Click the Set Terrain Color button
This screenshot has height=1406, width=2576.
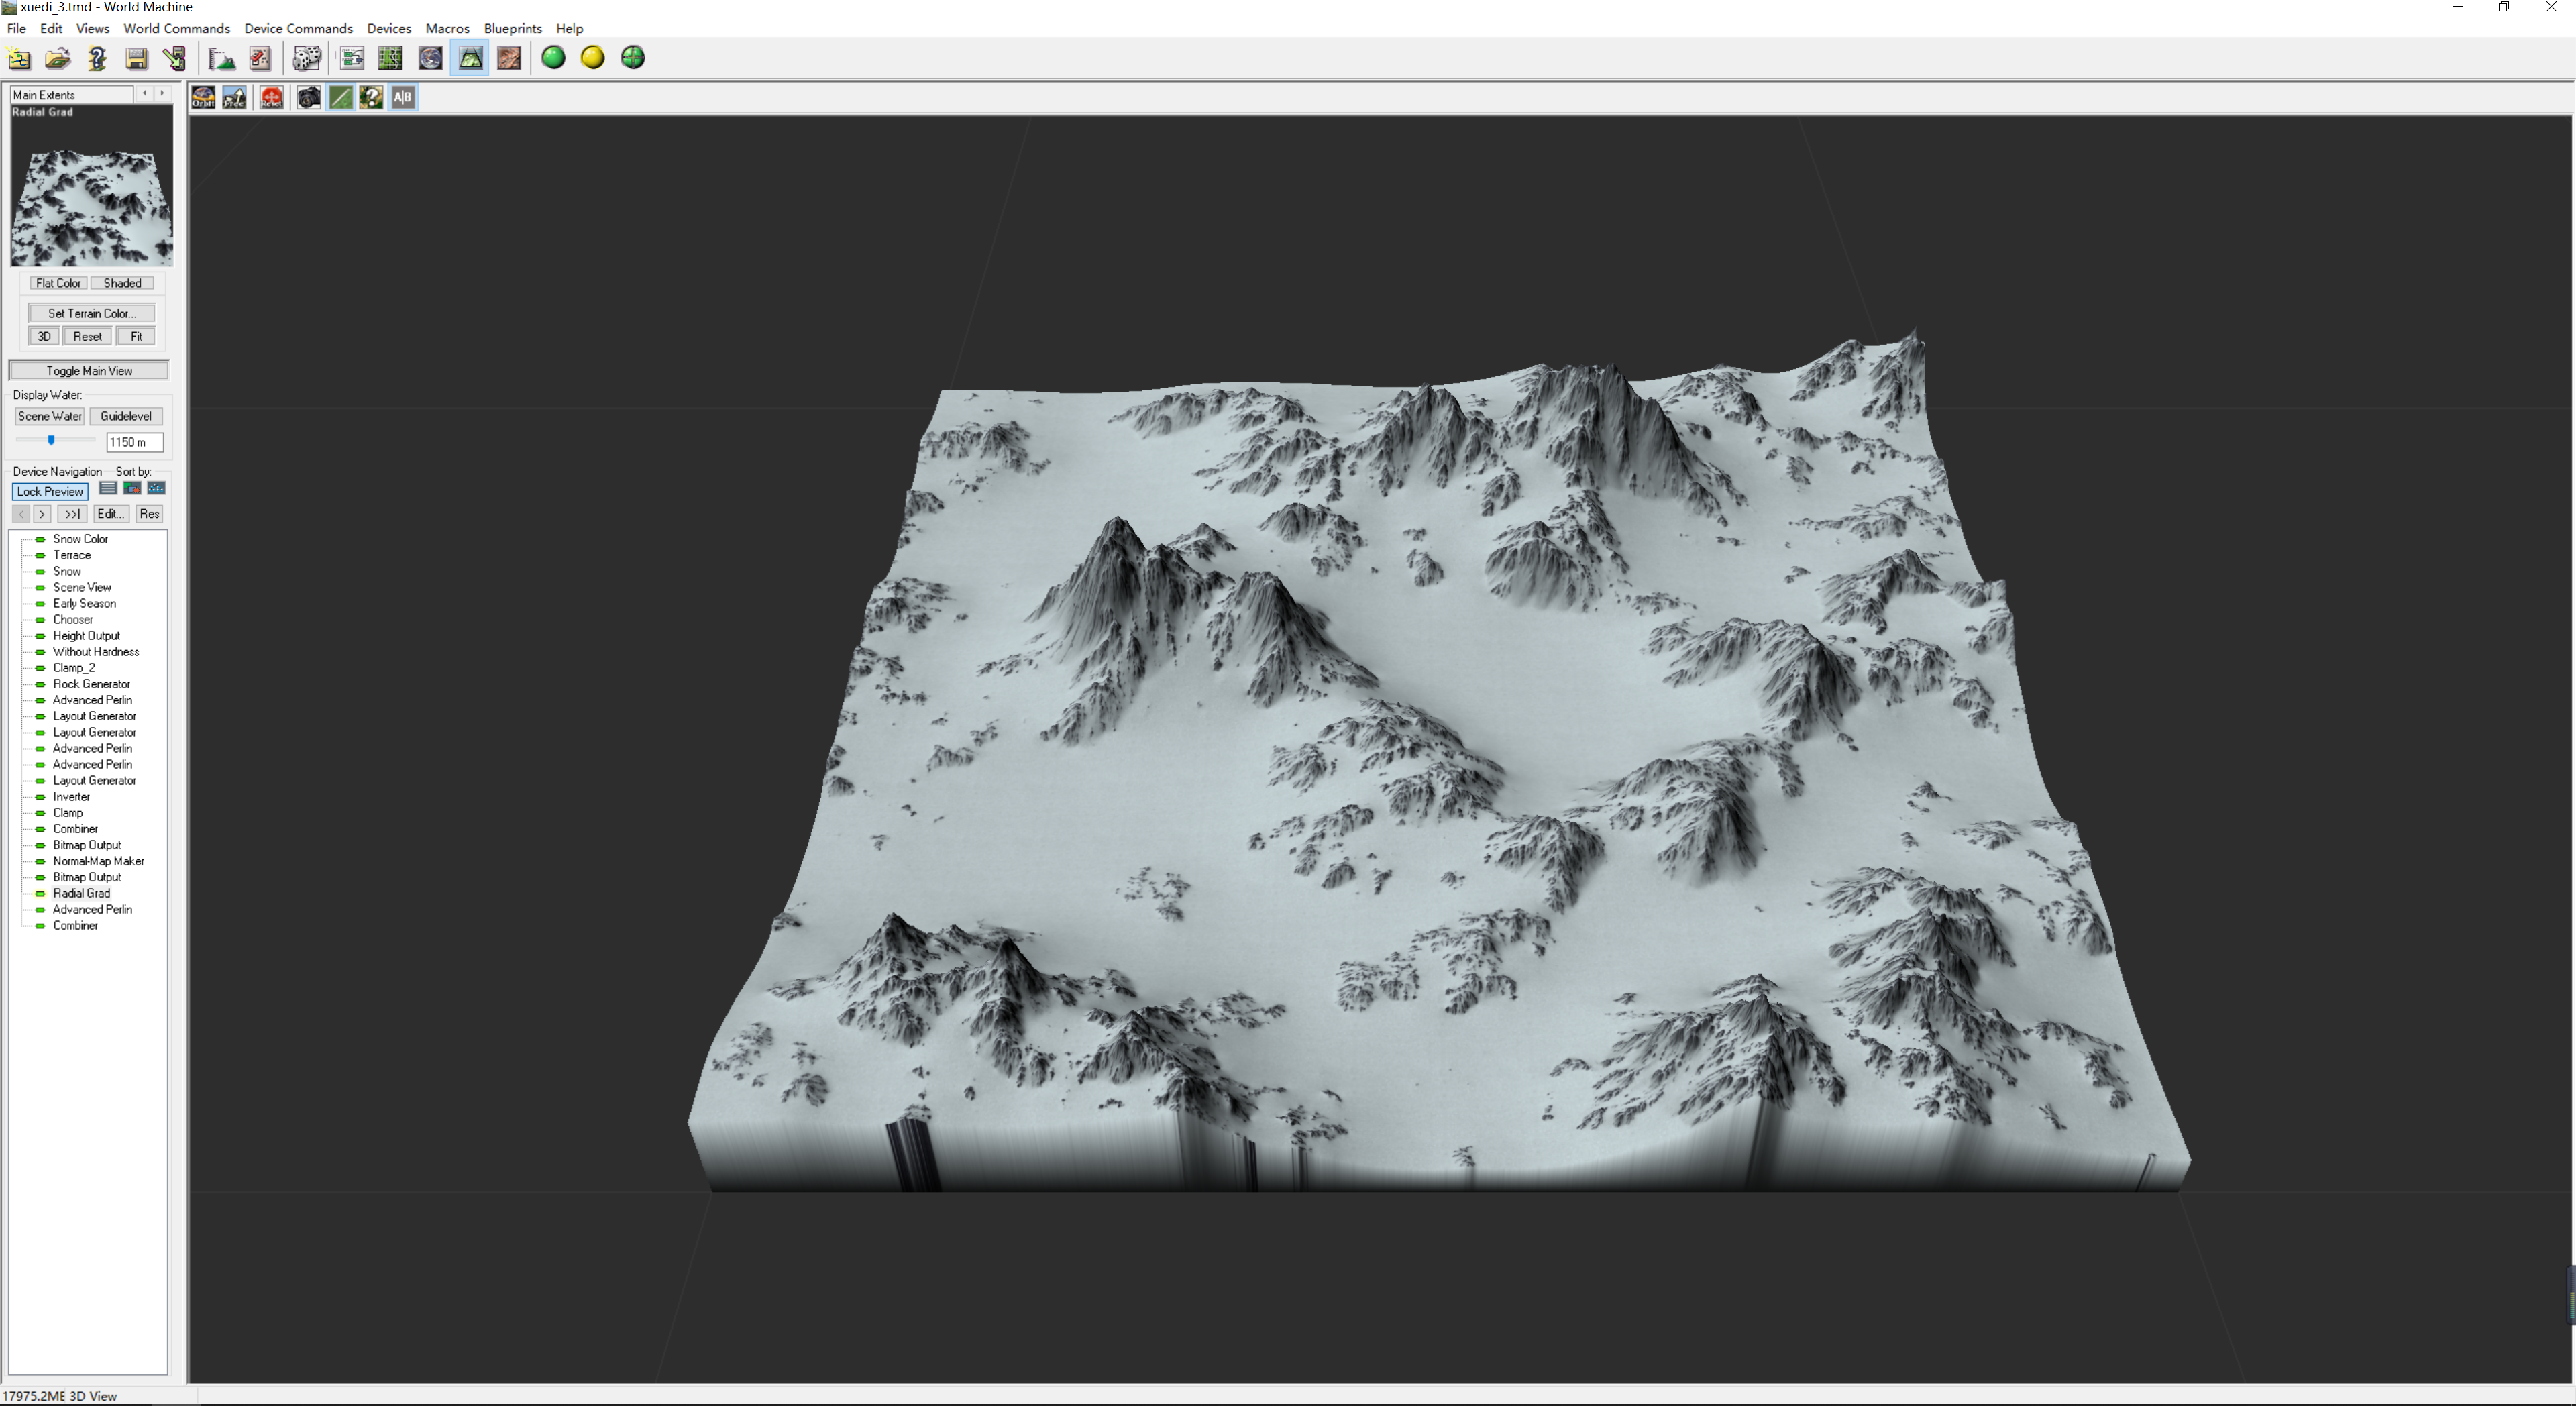click(x=91, y=313)
